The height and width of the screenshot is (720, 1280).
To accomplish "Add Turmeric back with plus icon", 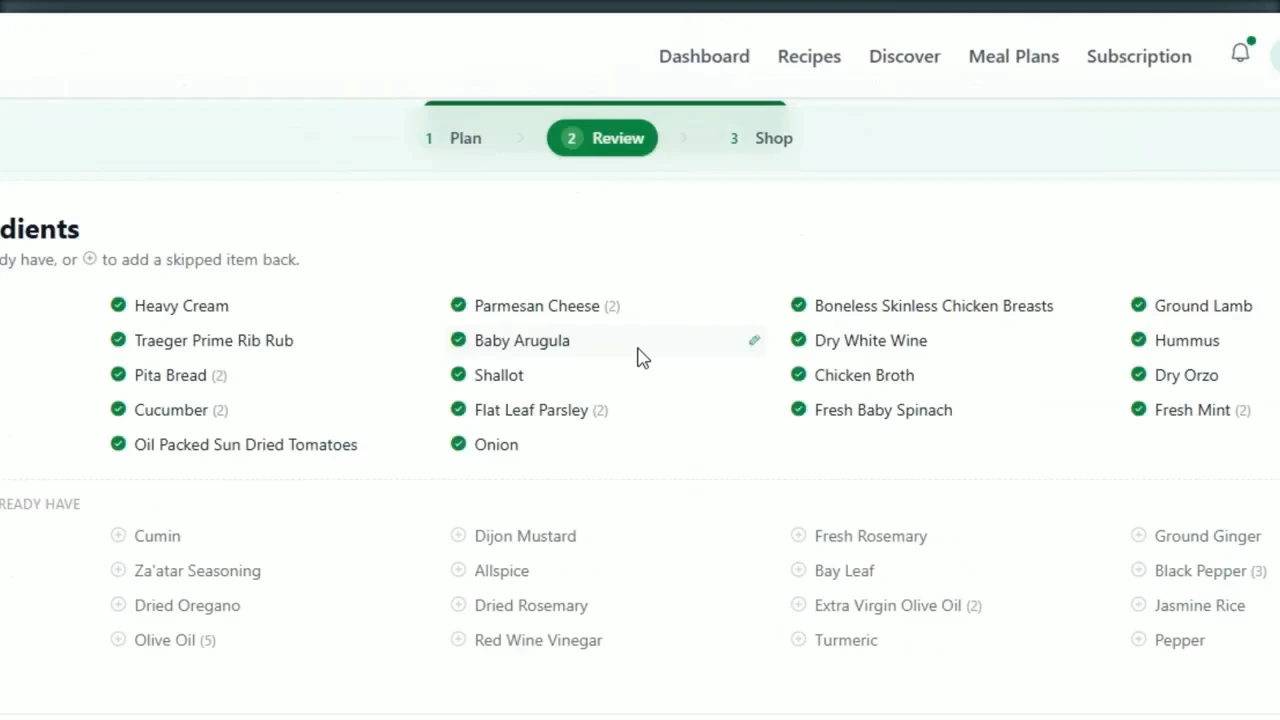I will click(798, 639).
